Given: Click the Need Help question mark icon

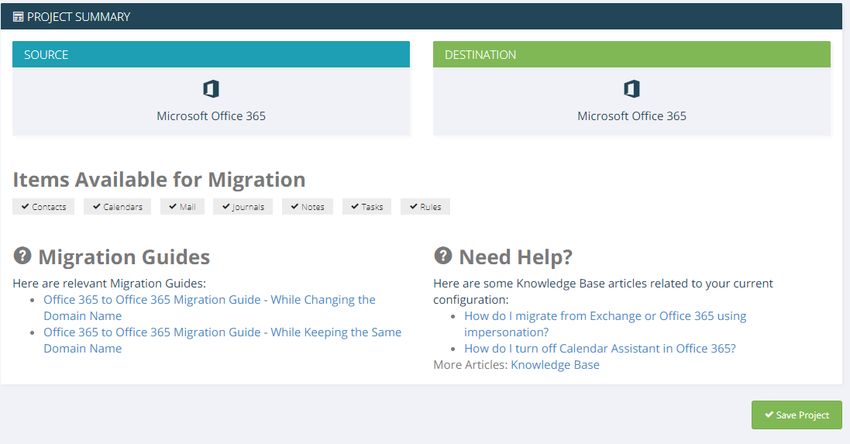Looking at the screenshot, I should click(x=443, y=255).
